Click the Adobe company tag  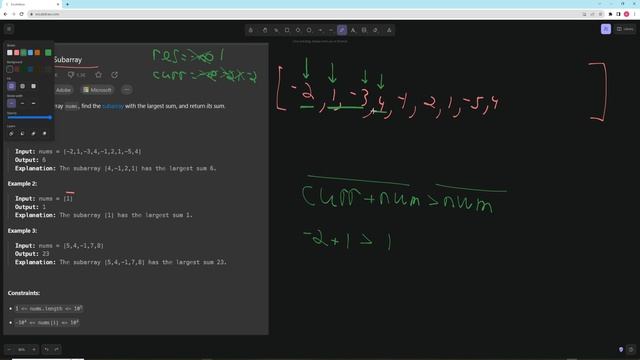click(63, 90)
